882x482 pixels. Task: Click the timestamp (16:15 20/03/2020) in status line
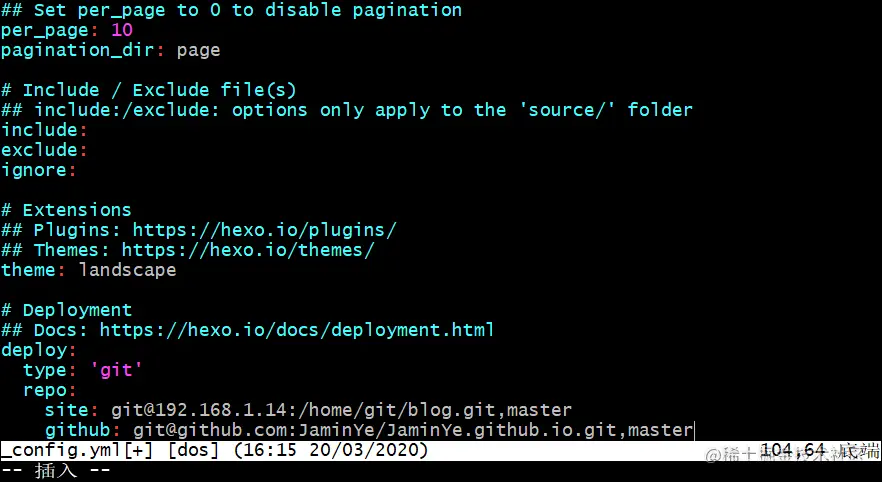coord(330,451)
